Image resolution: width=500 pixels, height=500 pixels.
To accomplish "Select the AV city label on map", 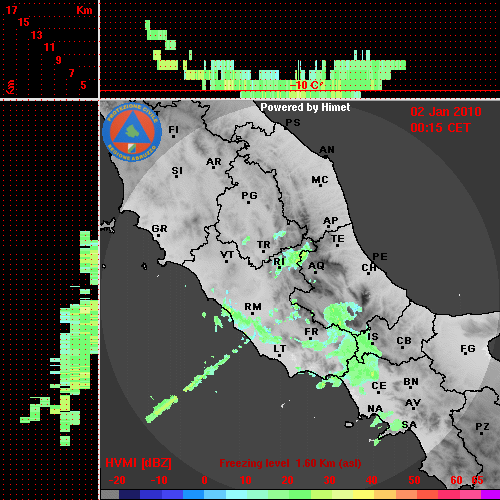I will click(413, 403).
